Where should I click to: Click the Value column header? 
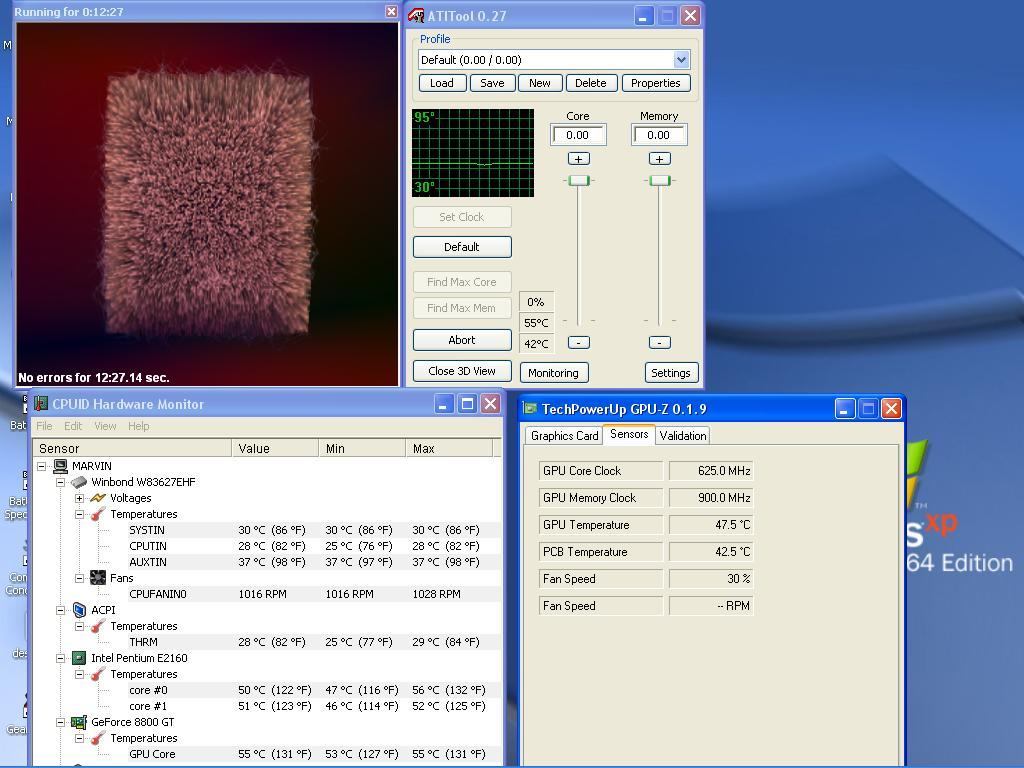point(275,448)
